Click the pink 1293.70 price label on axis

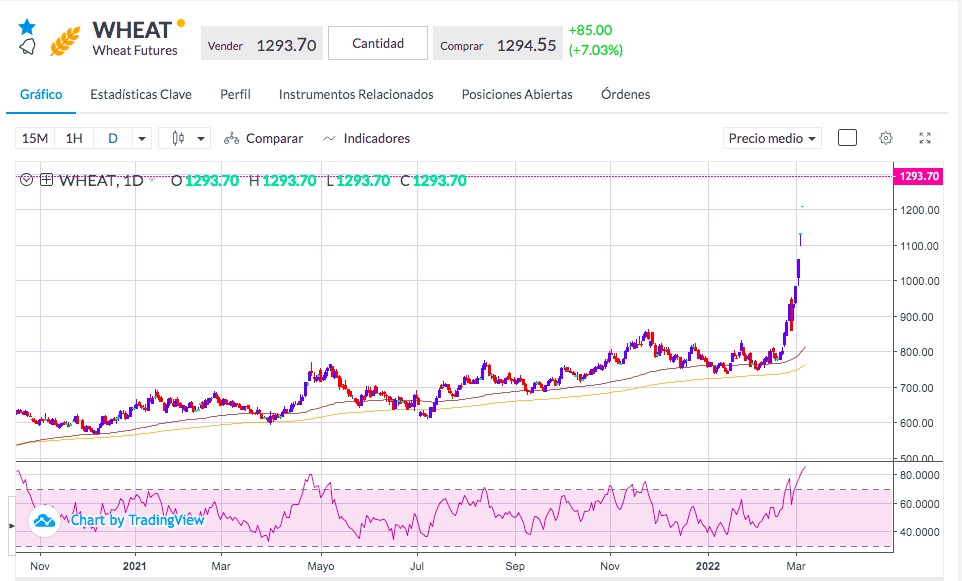pyautogui.click(x=918, y=176)
